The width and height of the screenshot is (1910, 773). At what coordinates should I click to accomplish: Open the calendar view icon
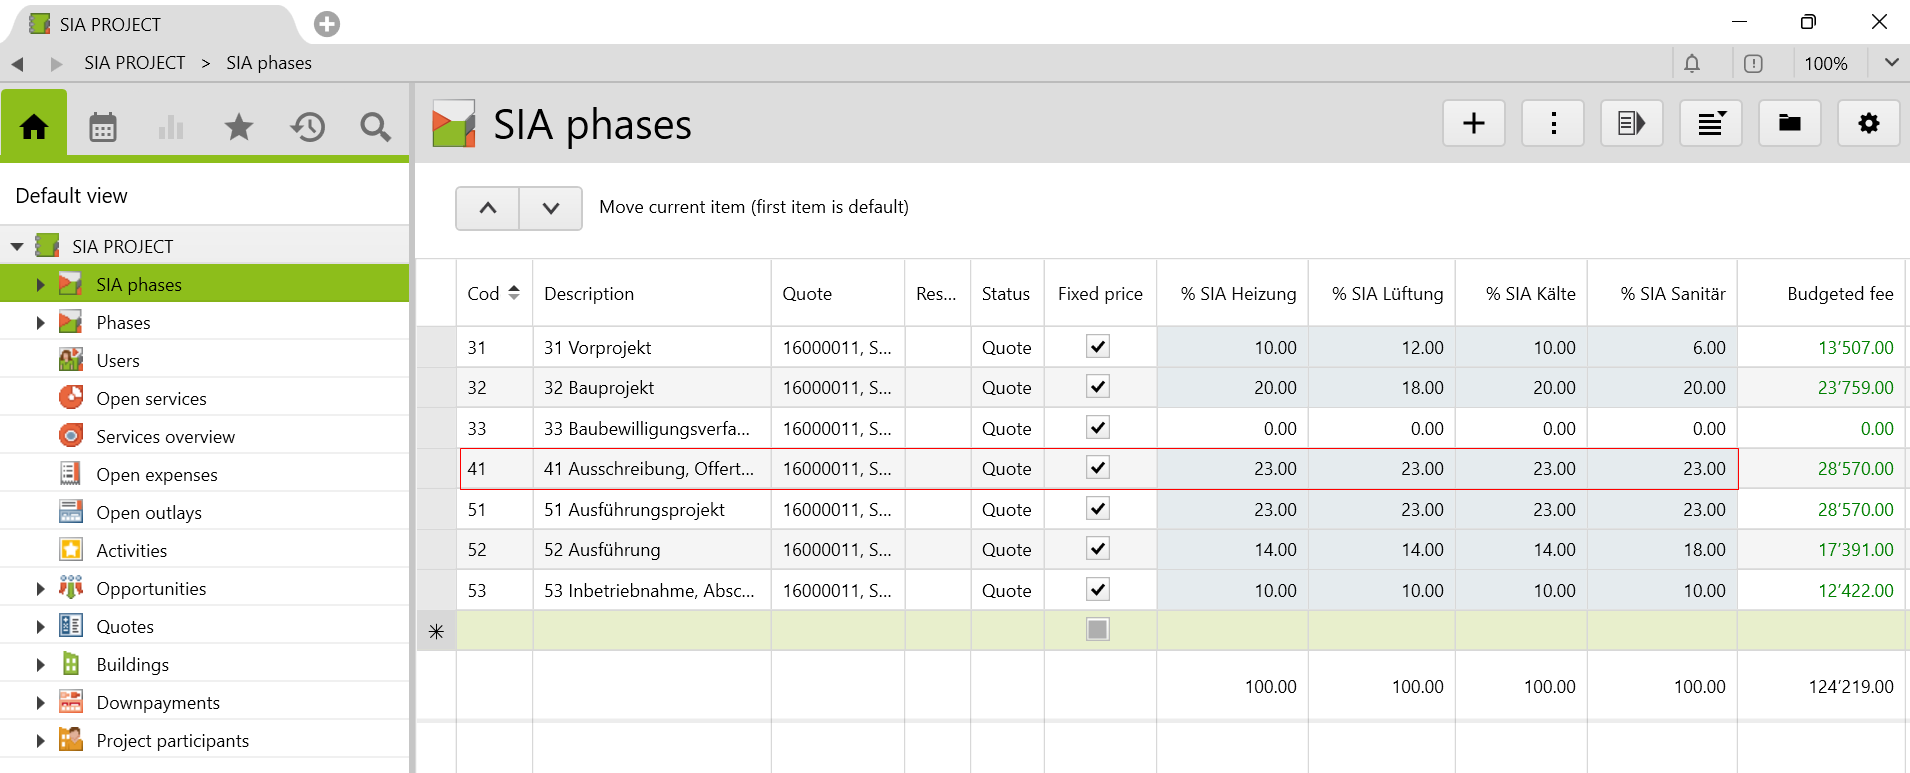[103, 127]
